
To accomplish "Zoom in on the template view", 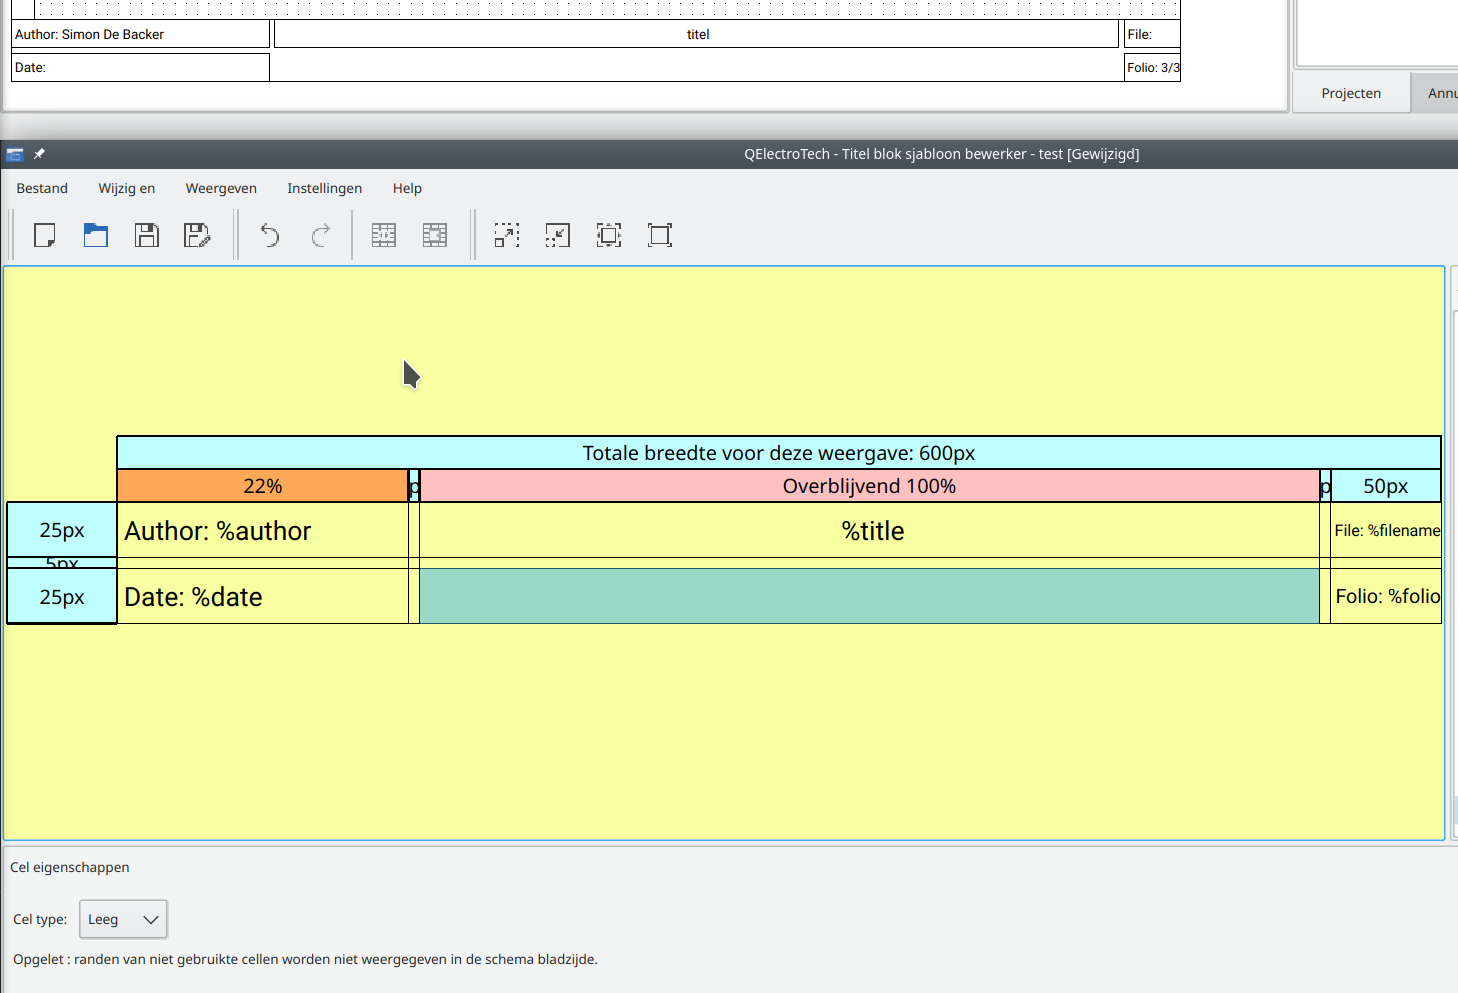I will [x=507, y=235].
